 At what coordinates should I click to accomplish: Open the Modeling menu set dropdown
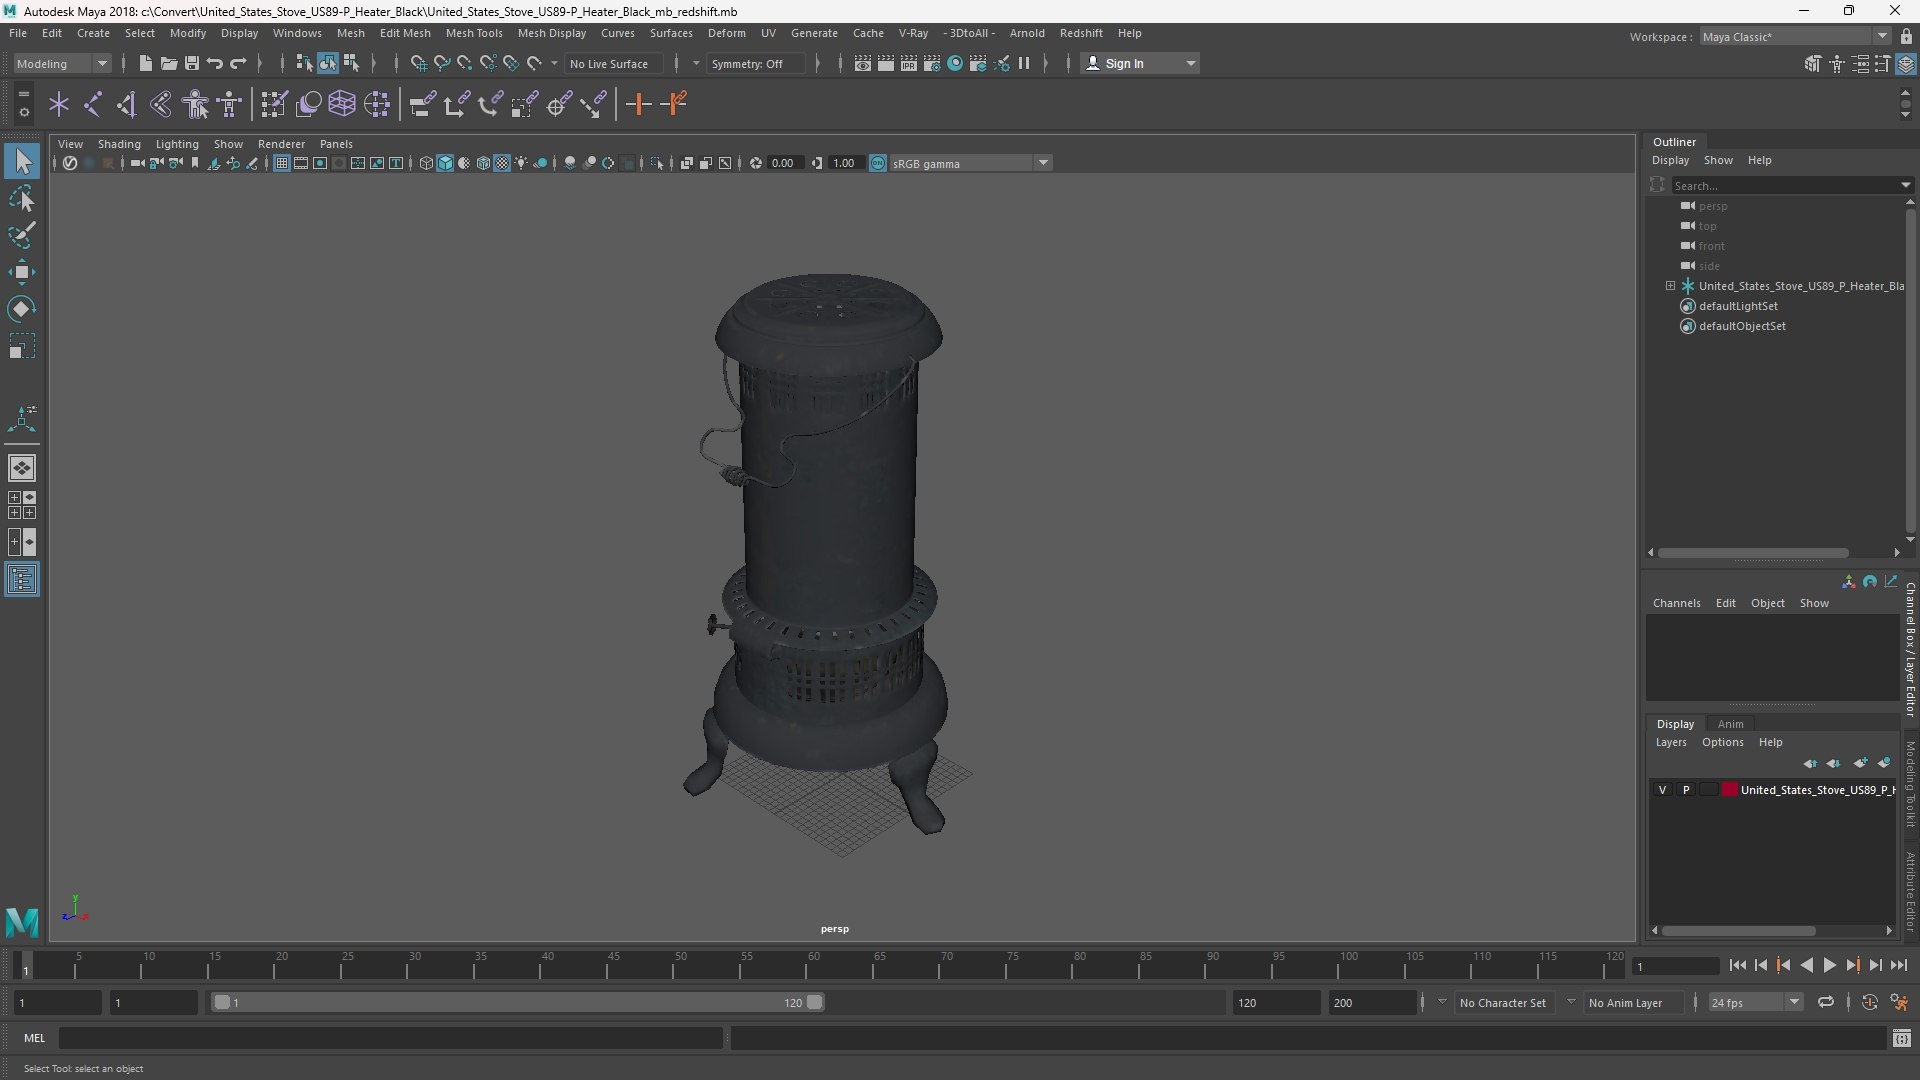point(62,63)
